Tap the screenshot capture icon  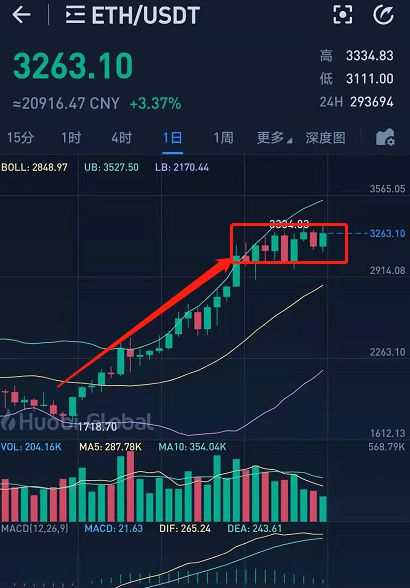(x=343, y=15)
